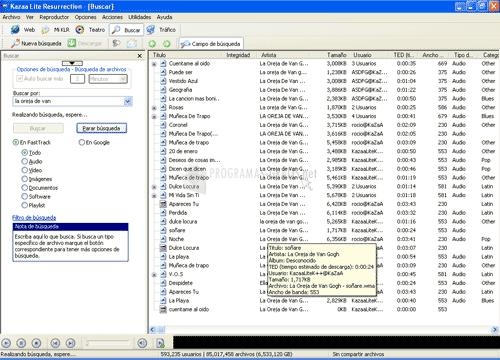The height and width of the screenshot is (360, 500).
Task: Open the Utilidades menu
Action: click(x=140, y=17)
